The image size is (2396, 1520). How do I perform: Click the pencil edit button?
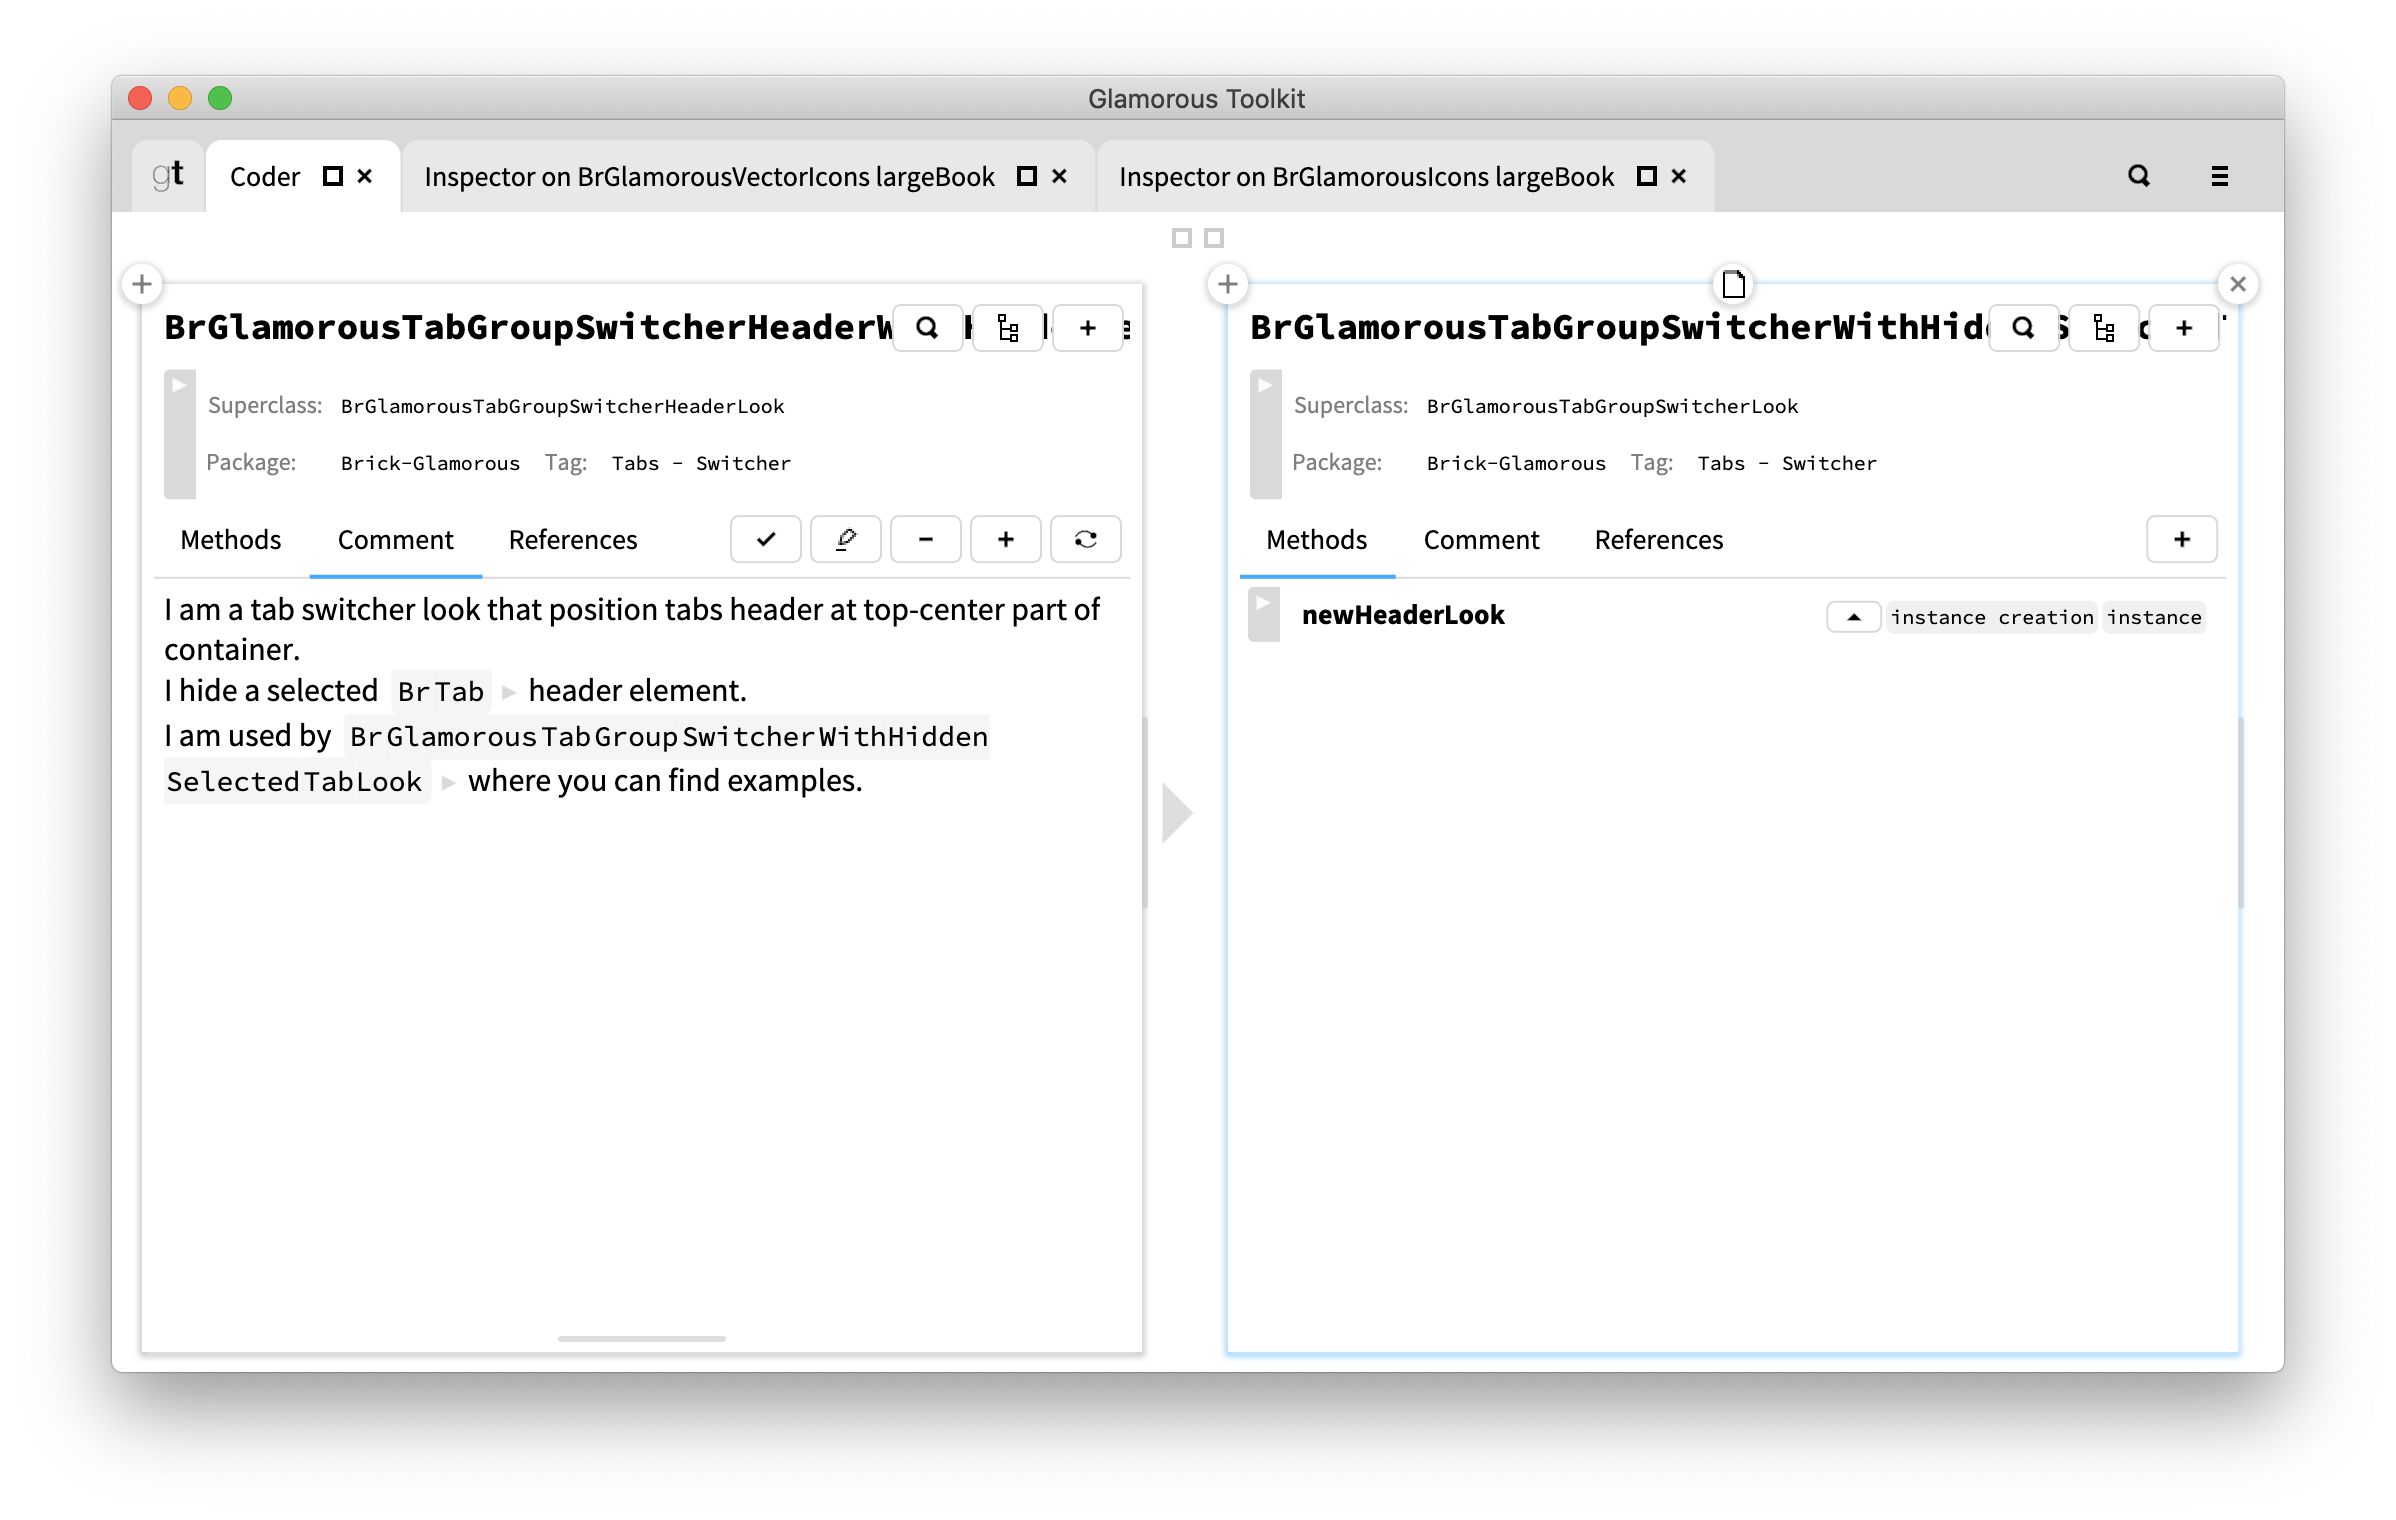(846, 540)
